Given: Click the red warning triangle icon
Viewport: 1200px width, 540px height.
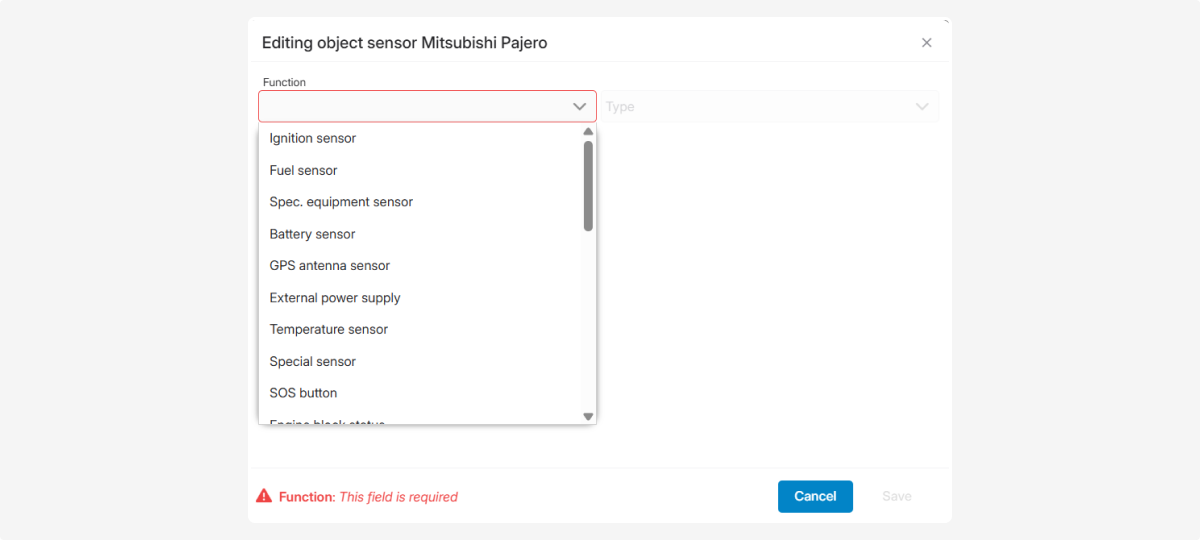Looking at the screenshot, I should [x=264, y=496].
